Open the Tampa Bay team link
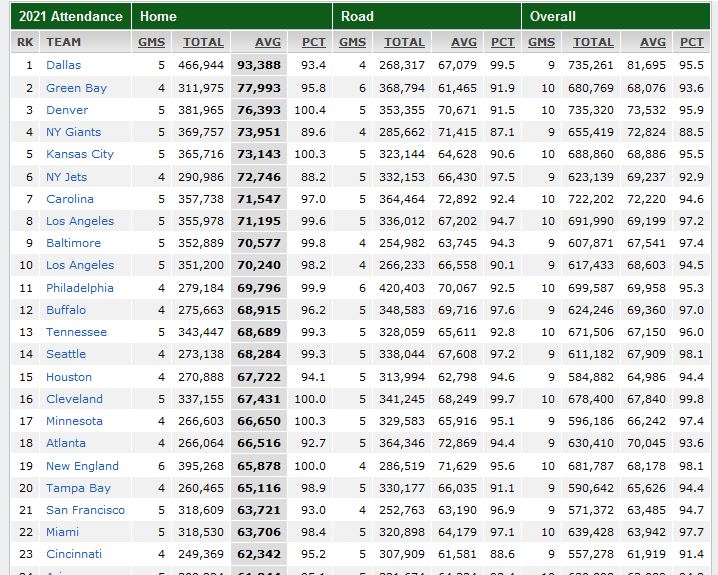718x575 pixels. click(78, 488)
